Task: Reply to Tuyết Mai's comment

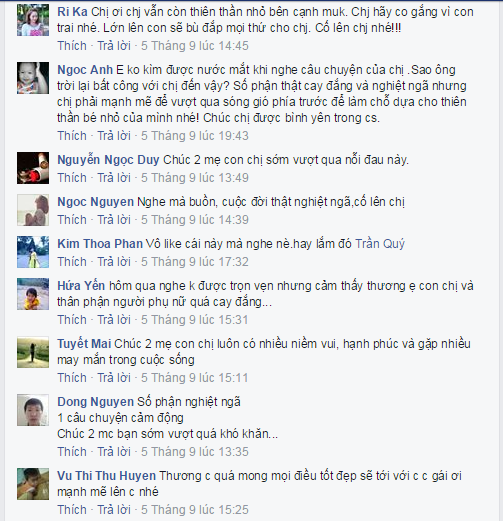Action: point(114,378)
